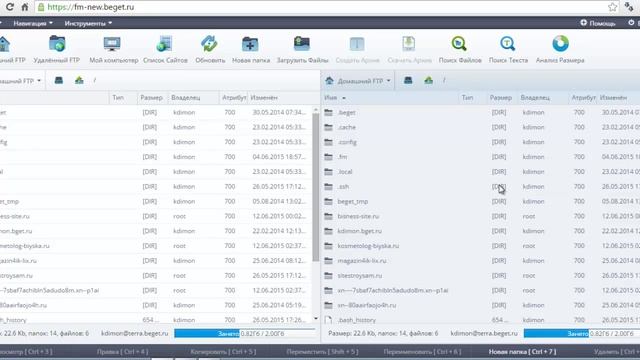640x360 pixels.
Task: Click right pane drive root icon
Action: [408, 80]
